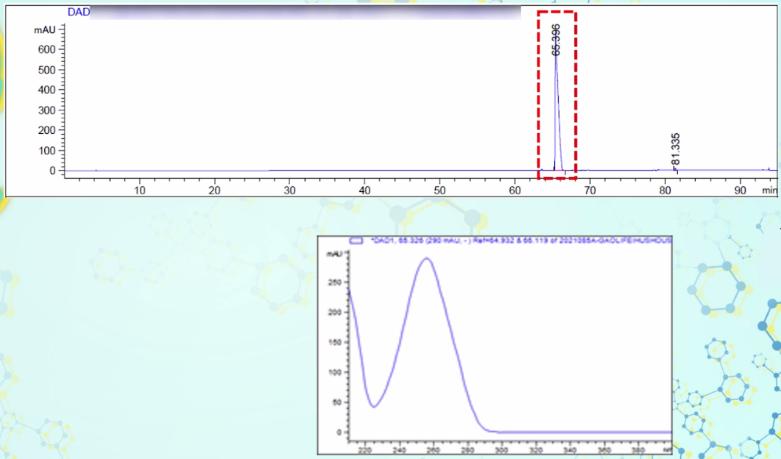The width and height of the screenshot is (781, 459).
Task: Click the min unit label on time axis
Action: (x=768, y=189)
